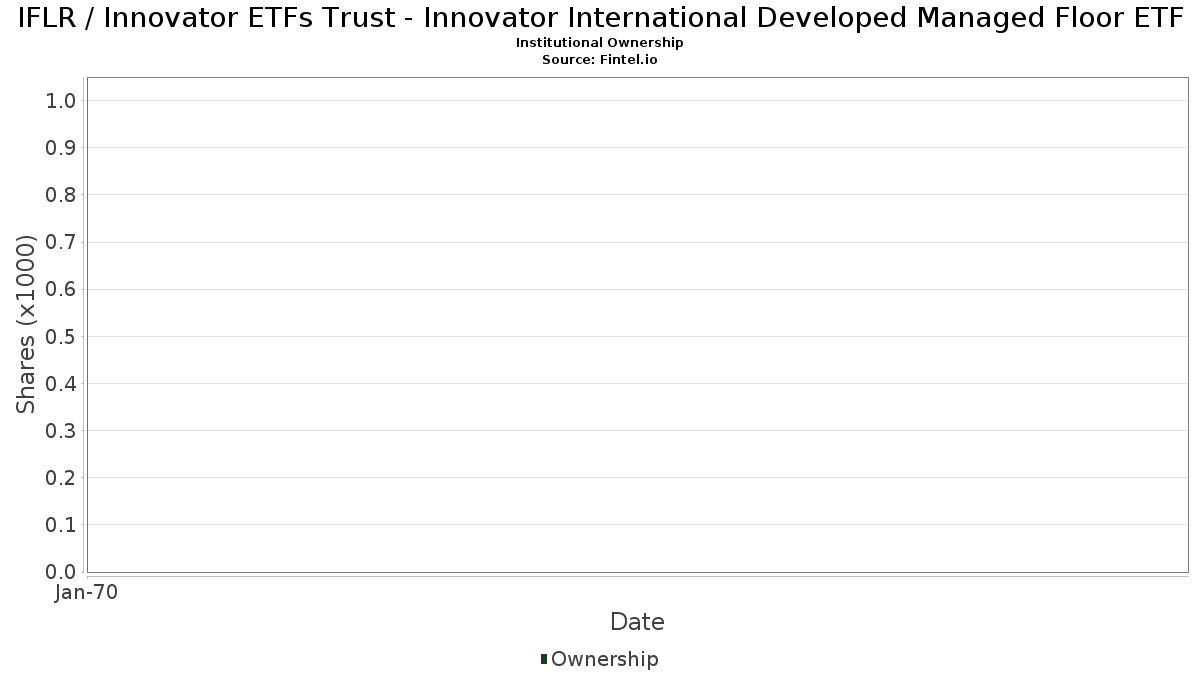1200x675 pixels.
Task: Select the Jan-70 x-axis tick label
Action: (x=87, y=592)
